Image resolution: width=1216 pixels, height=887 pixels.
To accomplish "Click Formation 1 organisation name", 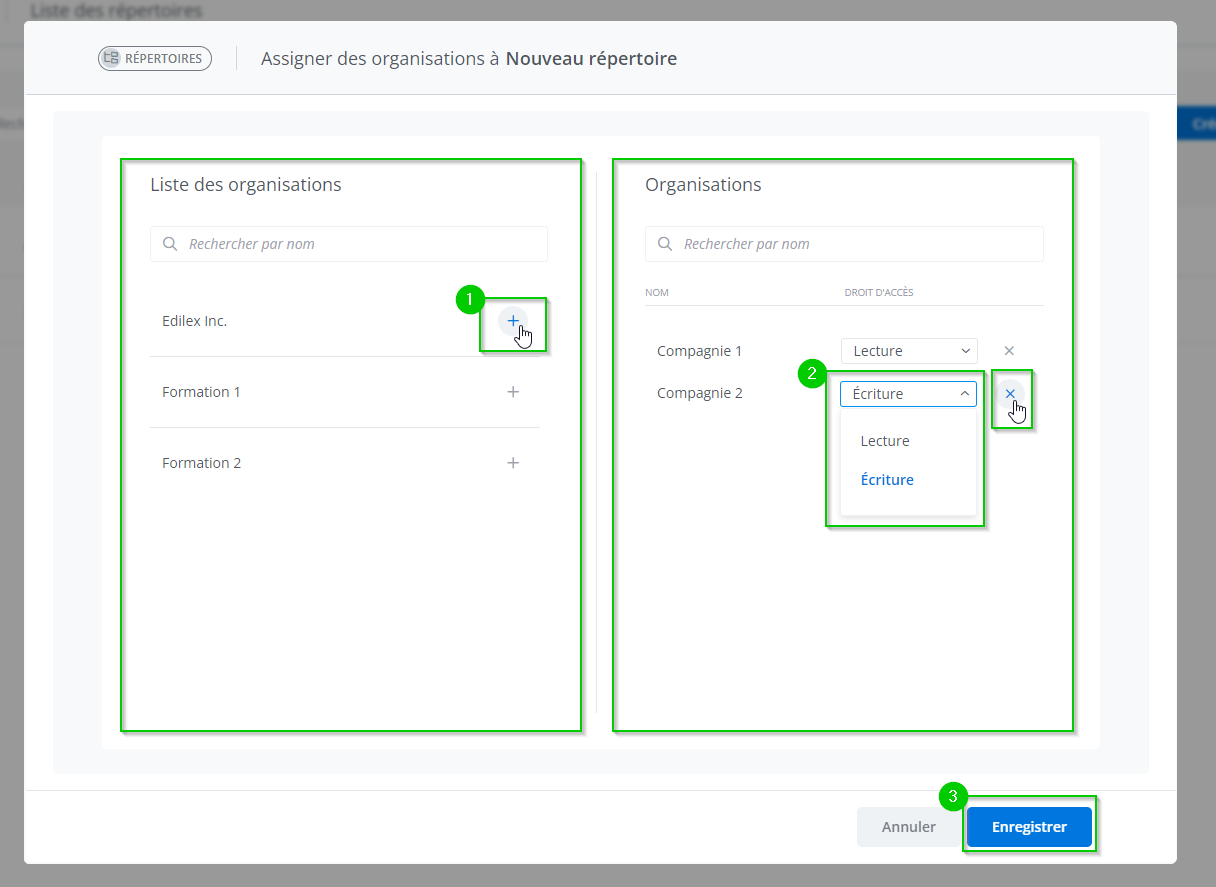I will click(201, 392).
